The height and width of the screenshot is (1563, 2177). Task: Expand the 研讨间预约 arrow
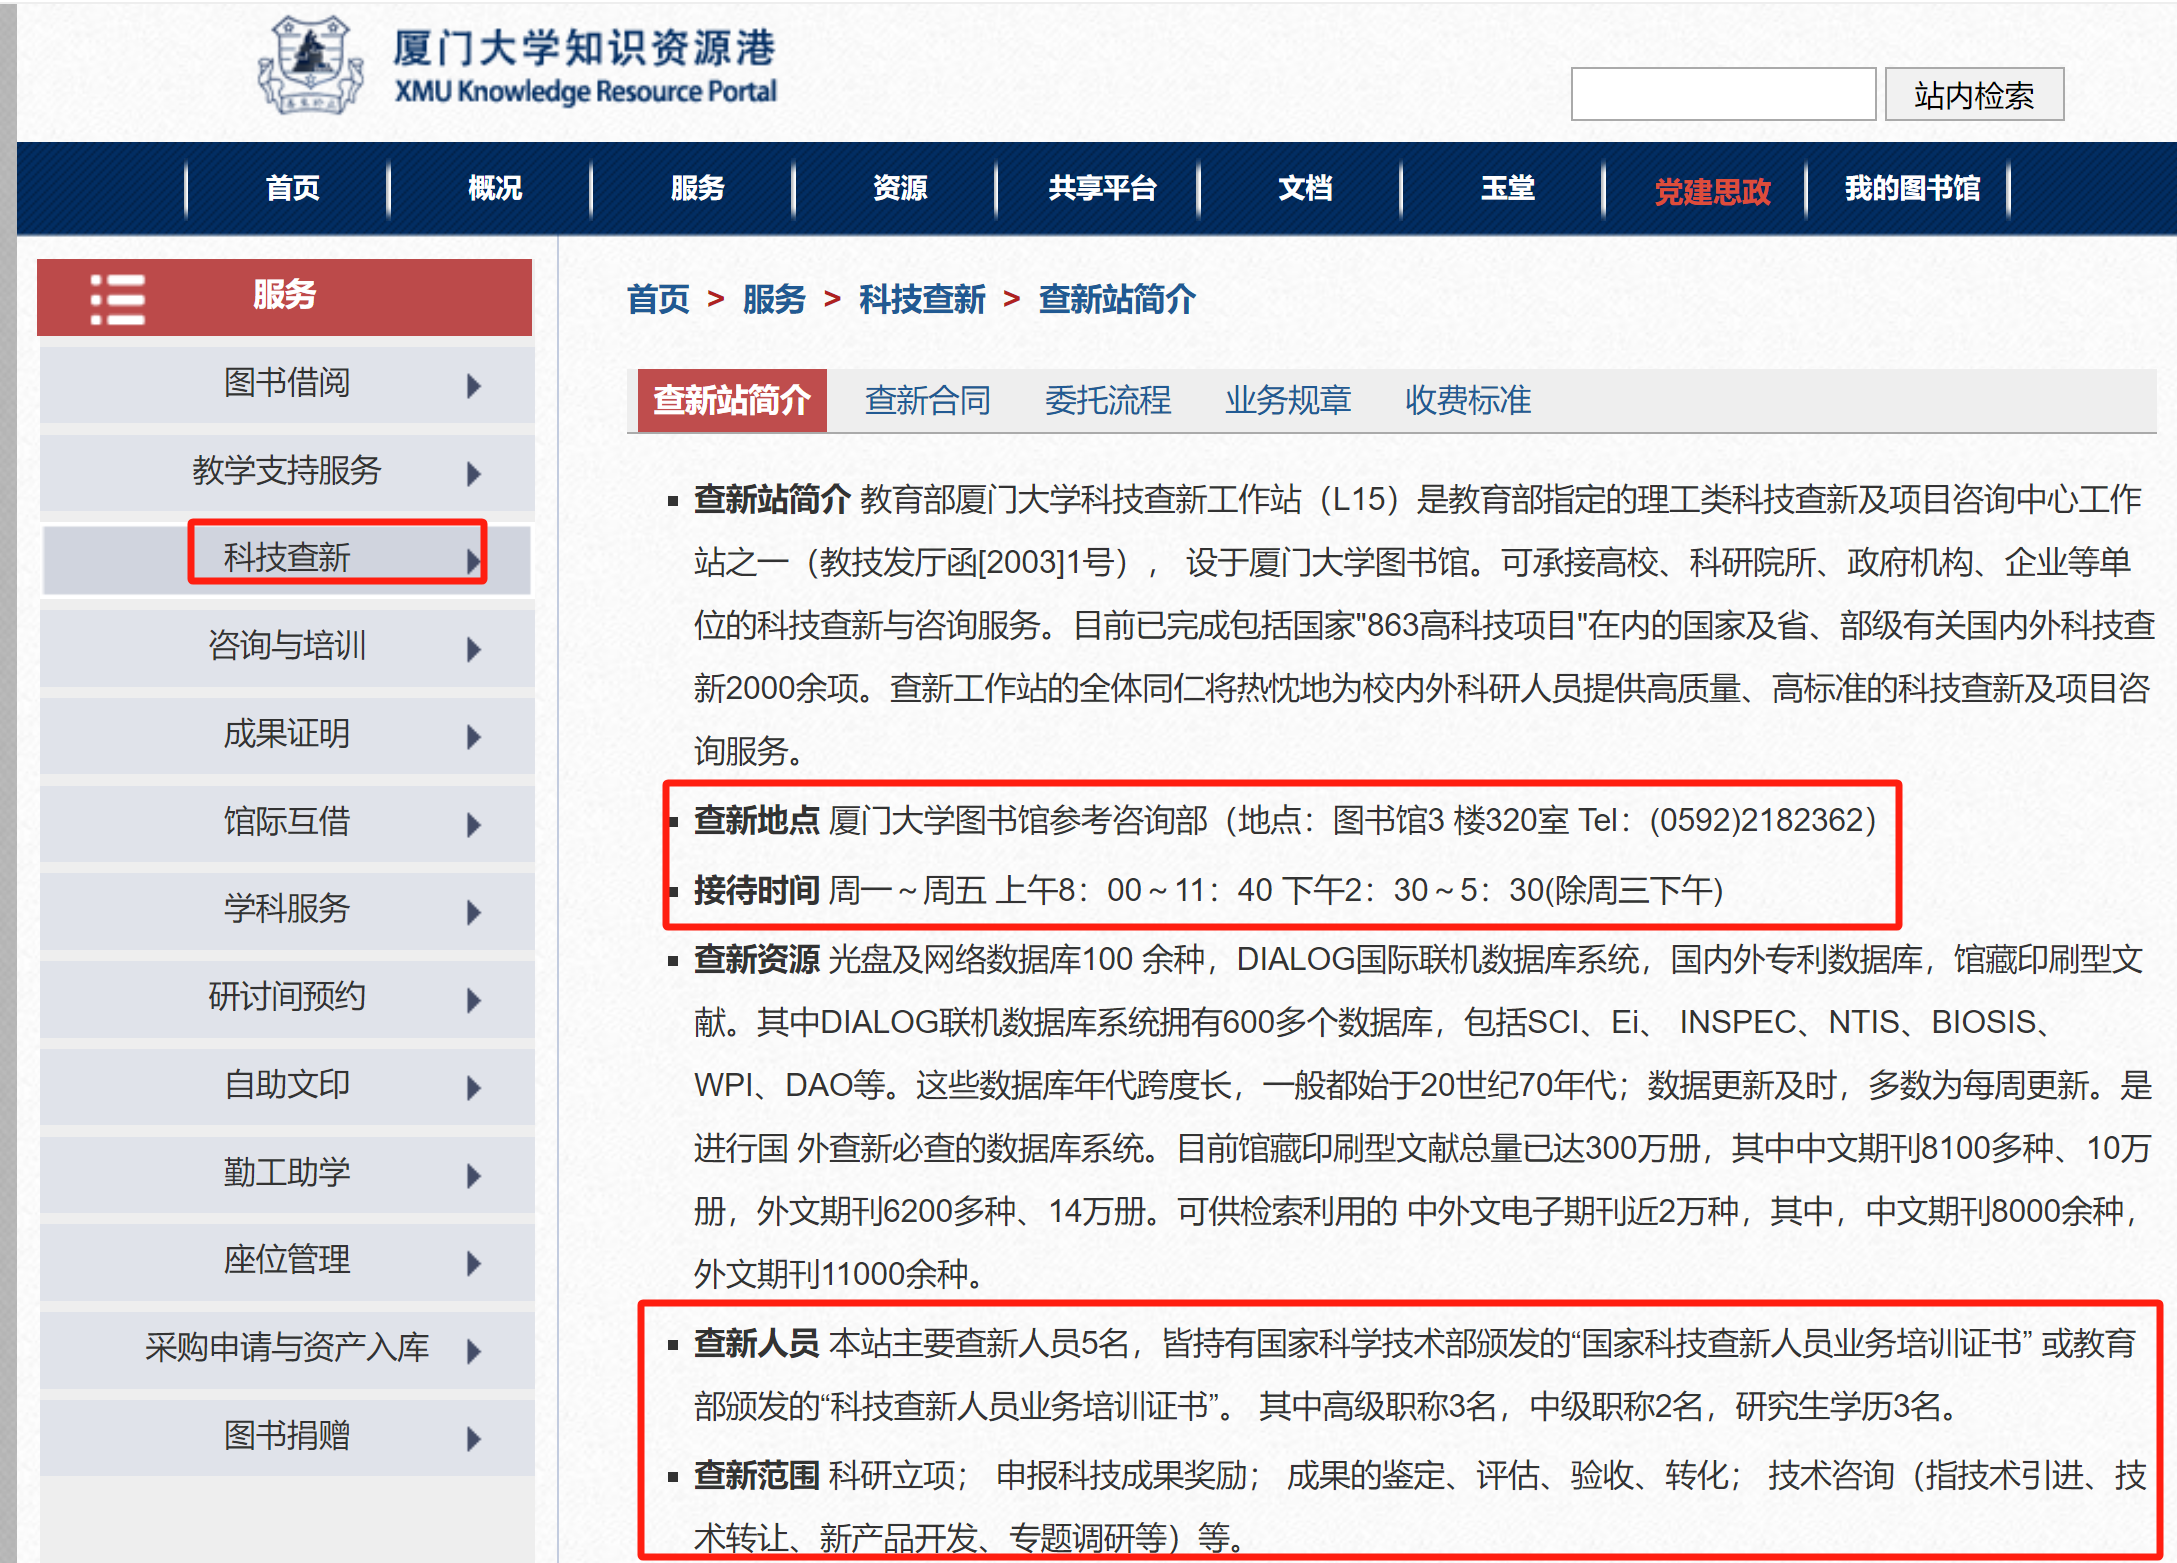pos(474,999)
